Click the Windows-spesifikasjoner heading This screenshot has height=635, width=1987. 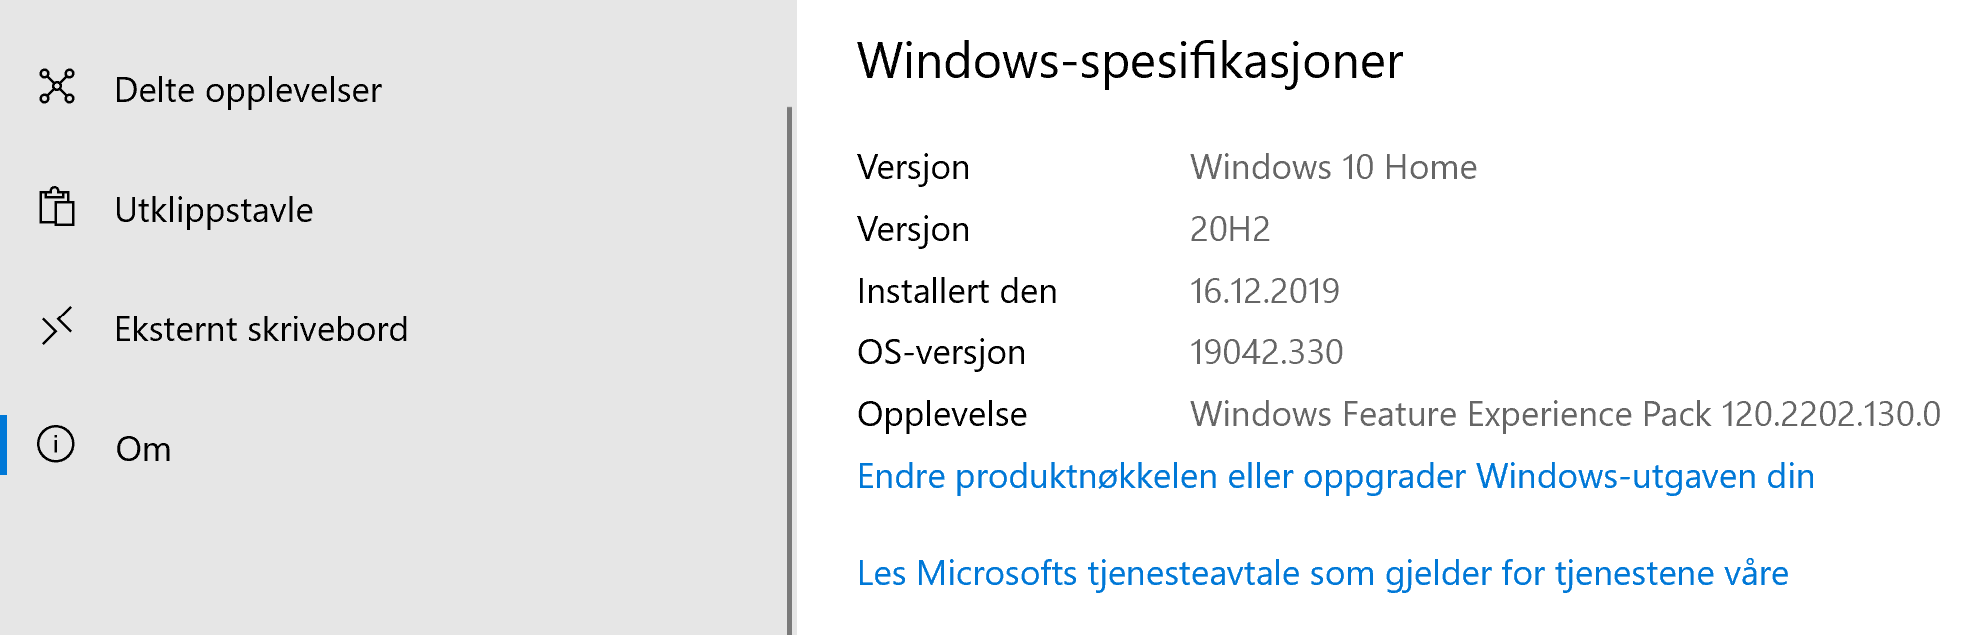1130,61
